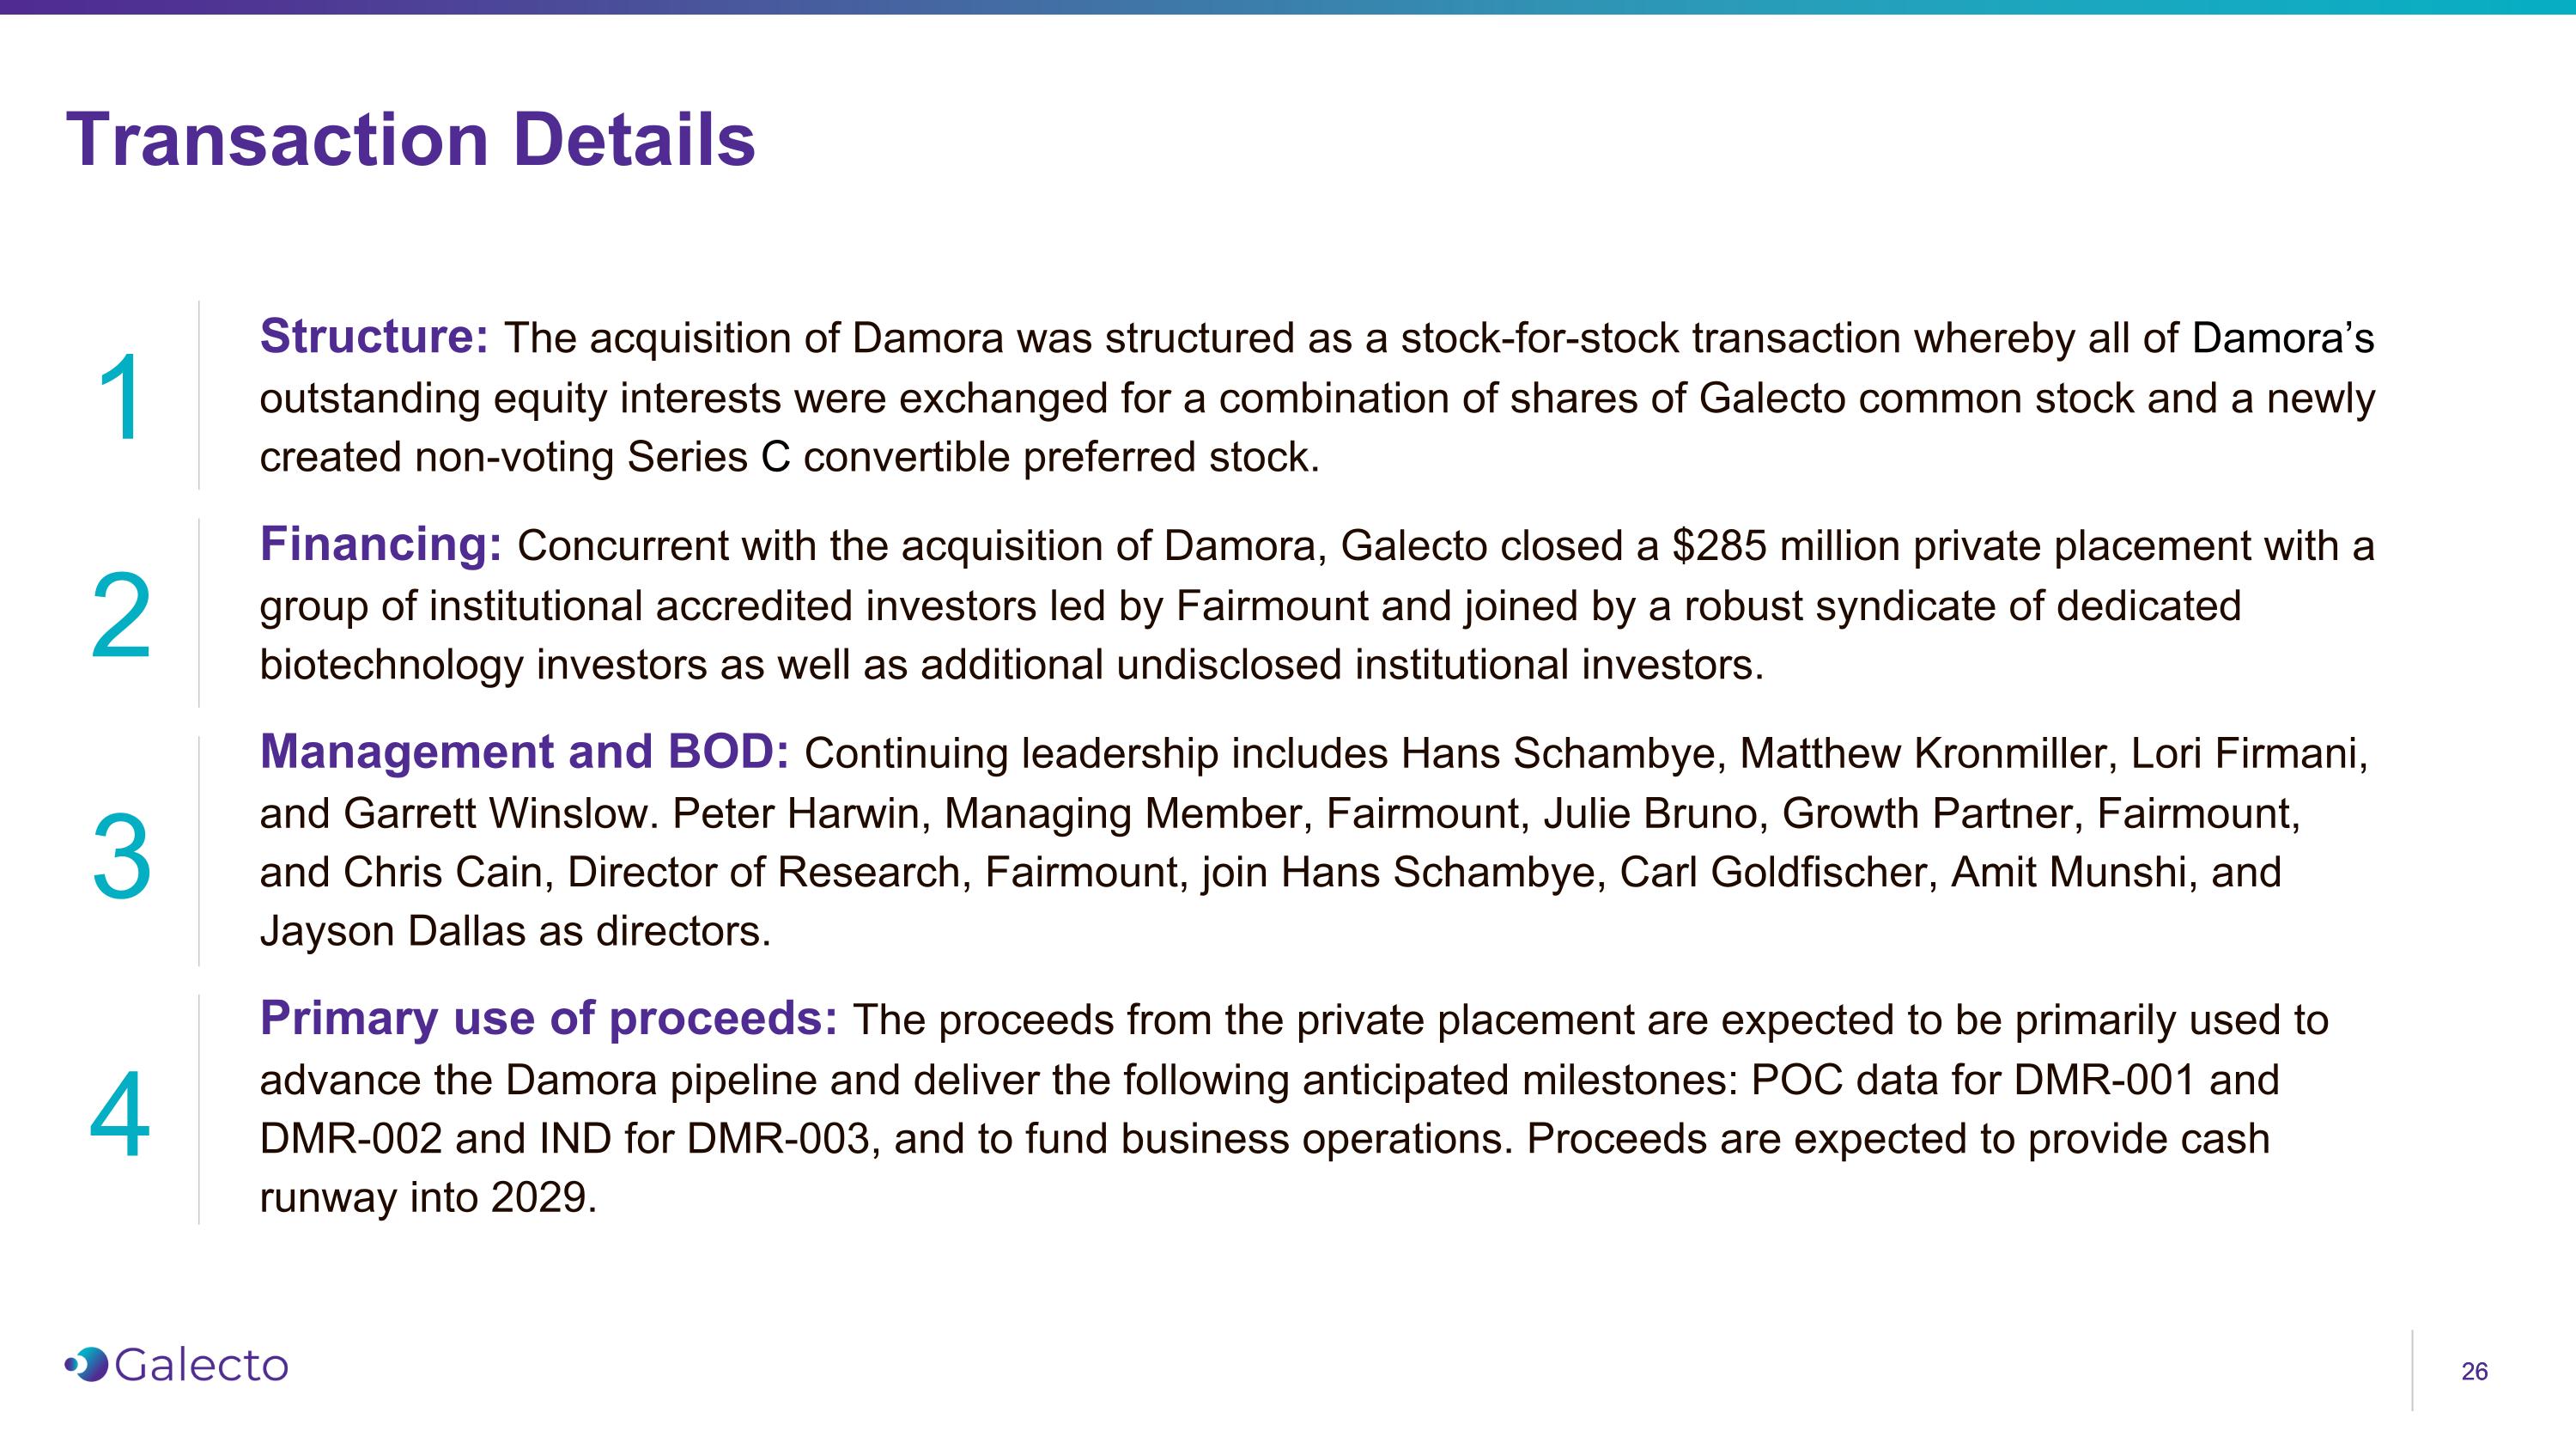Click the Series C text
This screenshot has width=2576, height=1449.
pyautogui.click(x=708, y=457)
